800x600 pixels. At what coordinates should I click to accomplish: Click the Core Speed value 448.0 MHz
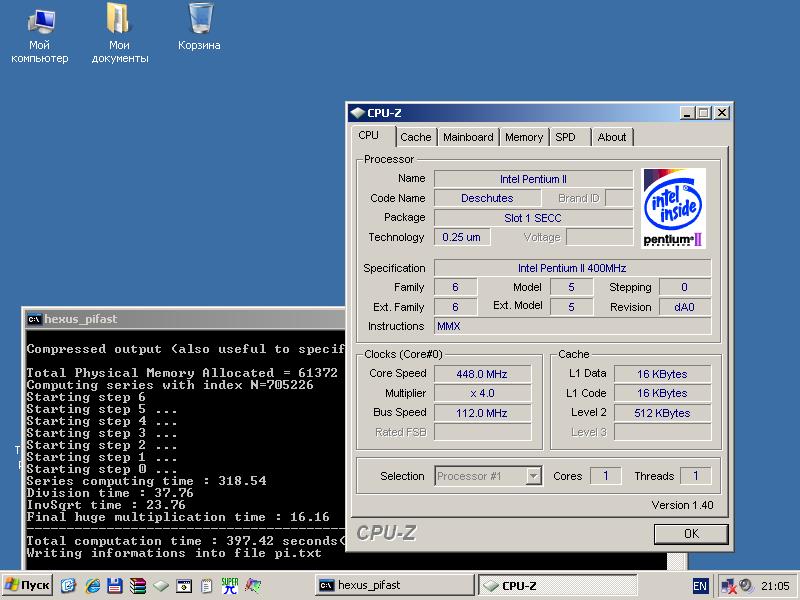click(x=482, y=374)
